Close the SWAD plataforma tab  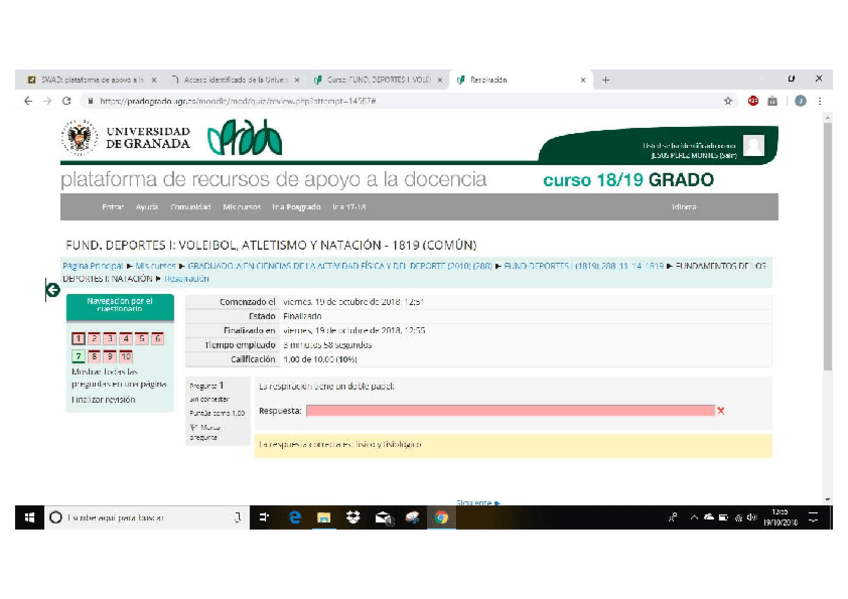tap(154, 80)
